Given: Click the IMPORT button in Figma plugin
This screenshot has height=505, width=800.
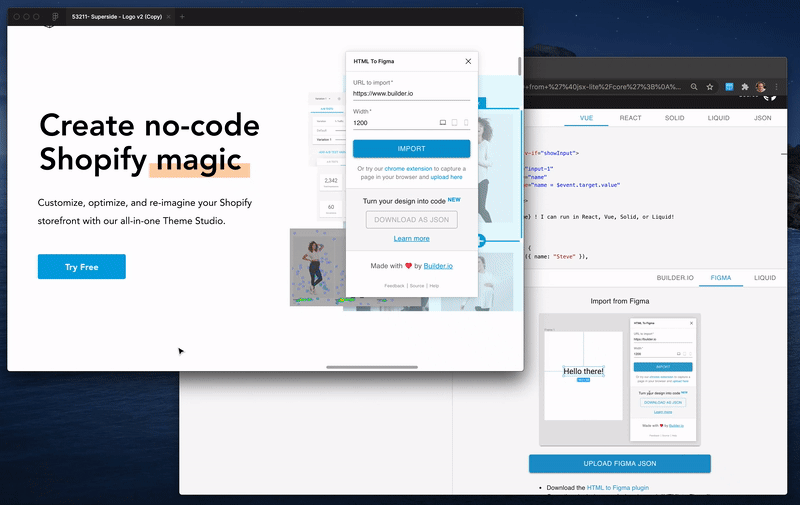Looking at the screenshot, I should 411,148.
